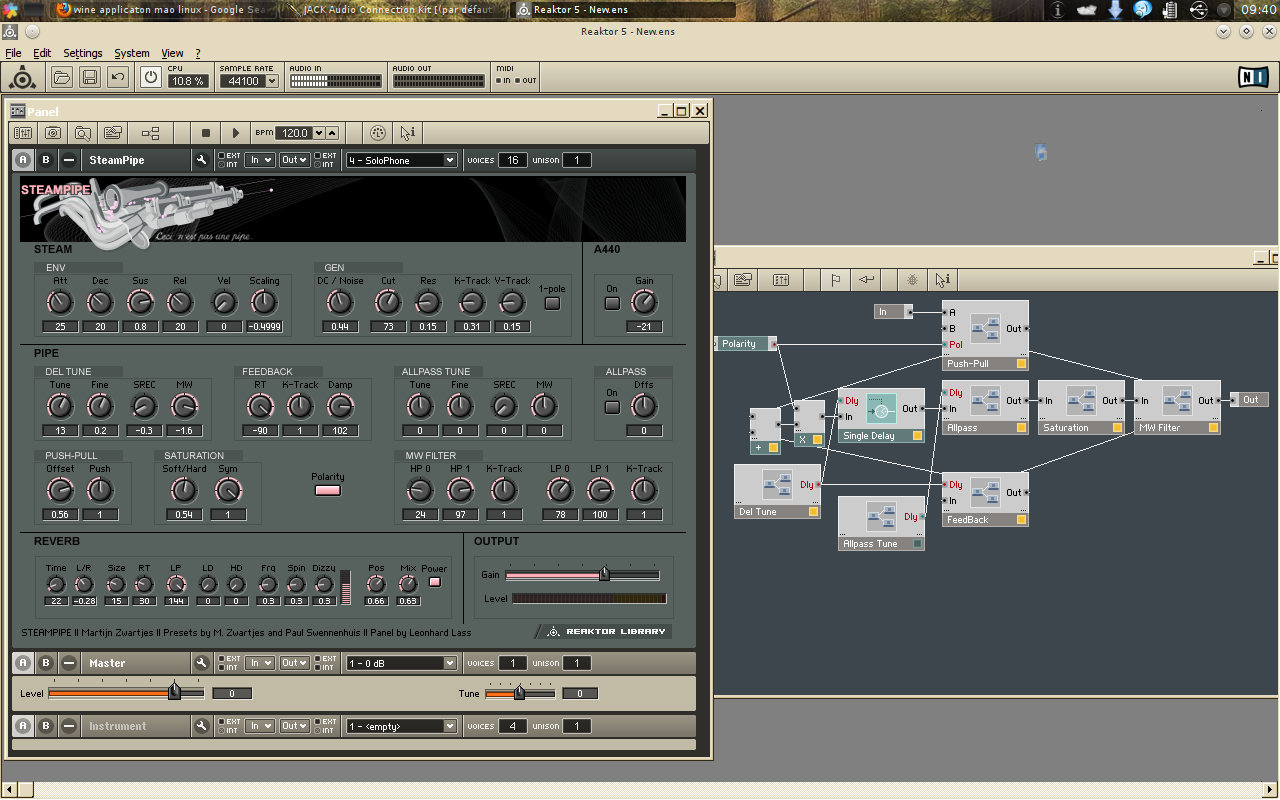Image resolution: width=1280 pixels, height=800 pixels.
Task: Click the undo arrow icon in main toolbar
Action: [x=117, y=77]
